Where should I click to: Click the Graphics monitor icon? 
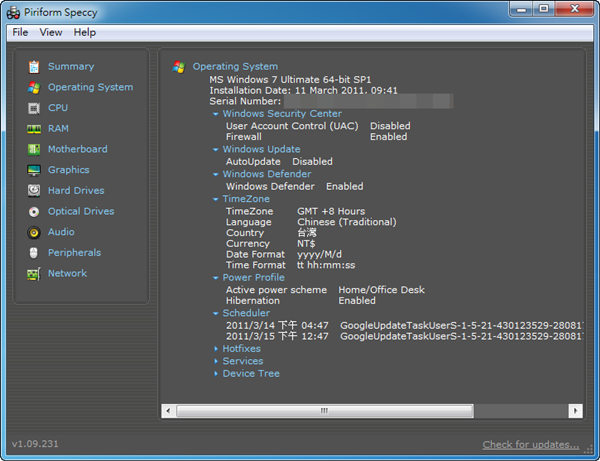click(34, 170)
